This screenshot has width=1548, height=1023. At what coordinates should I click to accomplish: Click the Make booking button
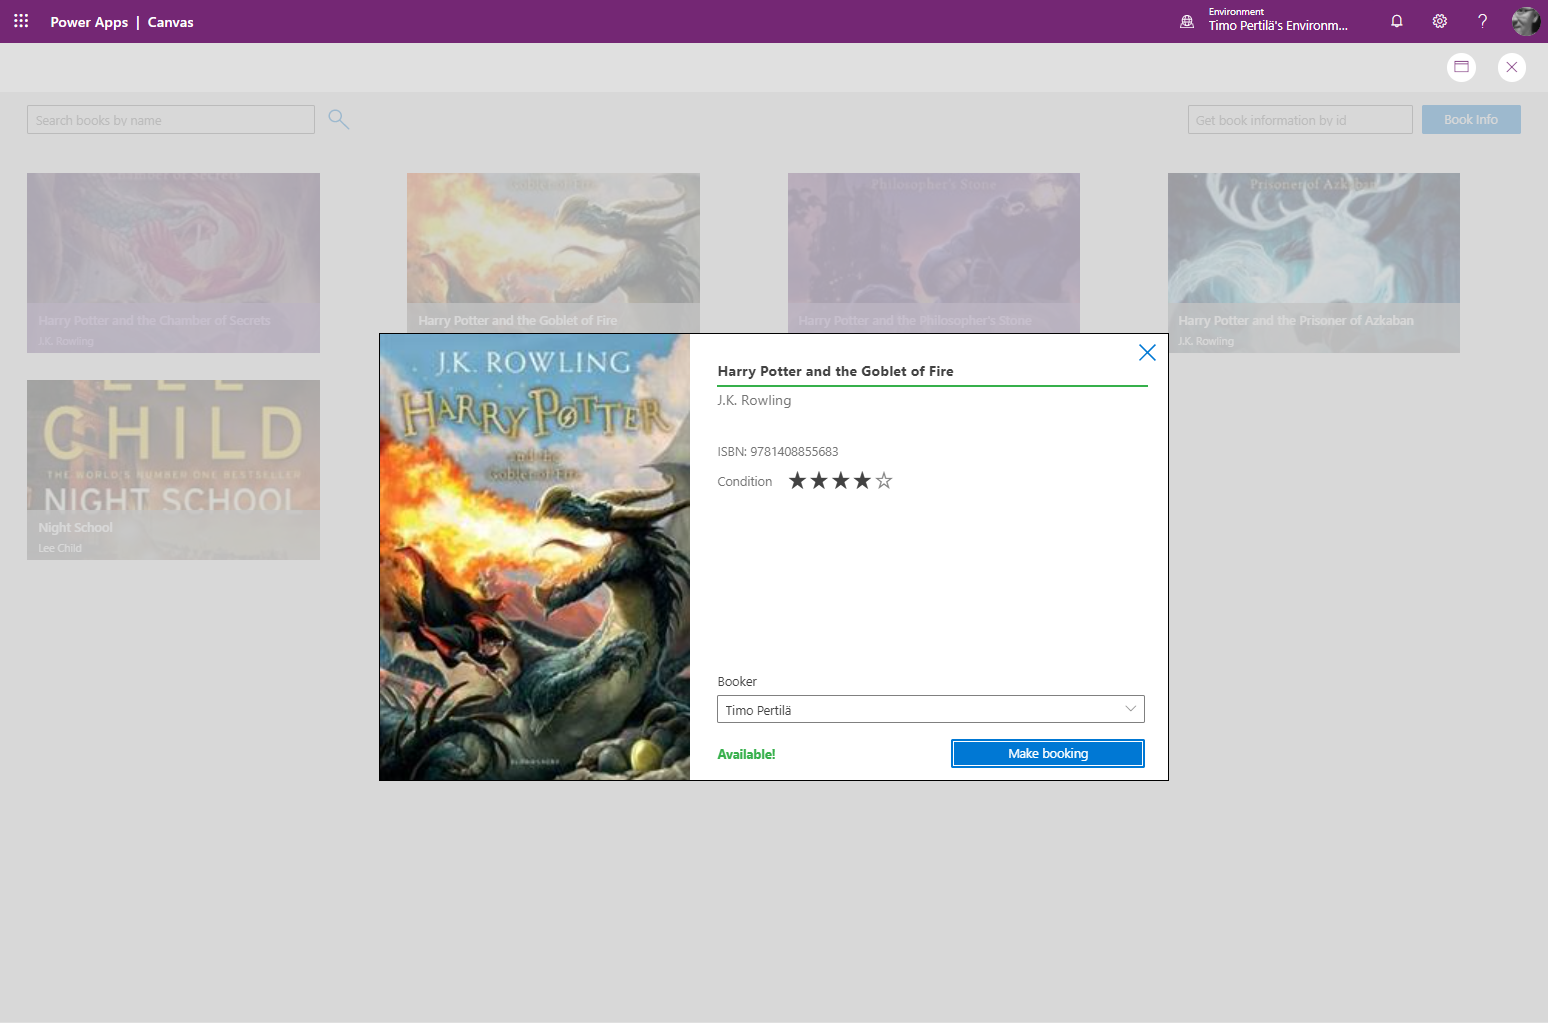(1047, 753)
